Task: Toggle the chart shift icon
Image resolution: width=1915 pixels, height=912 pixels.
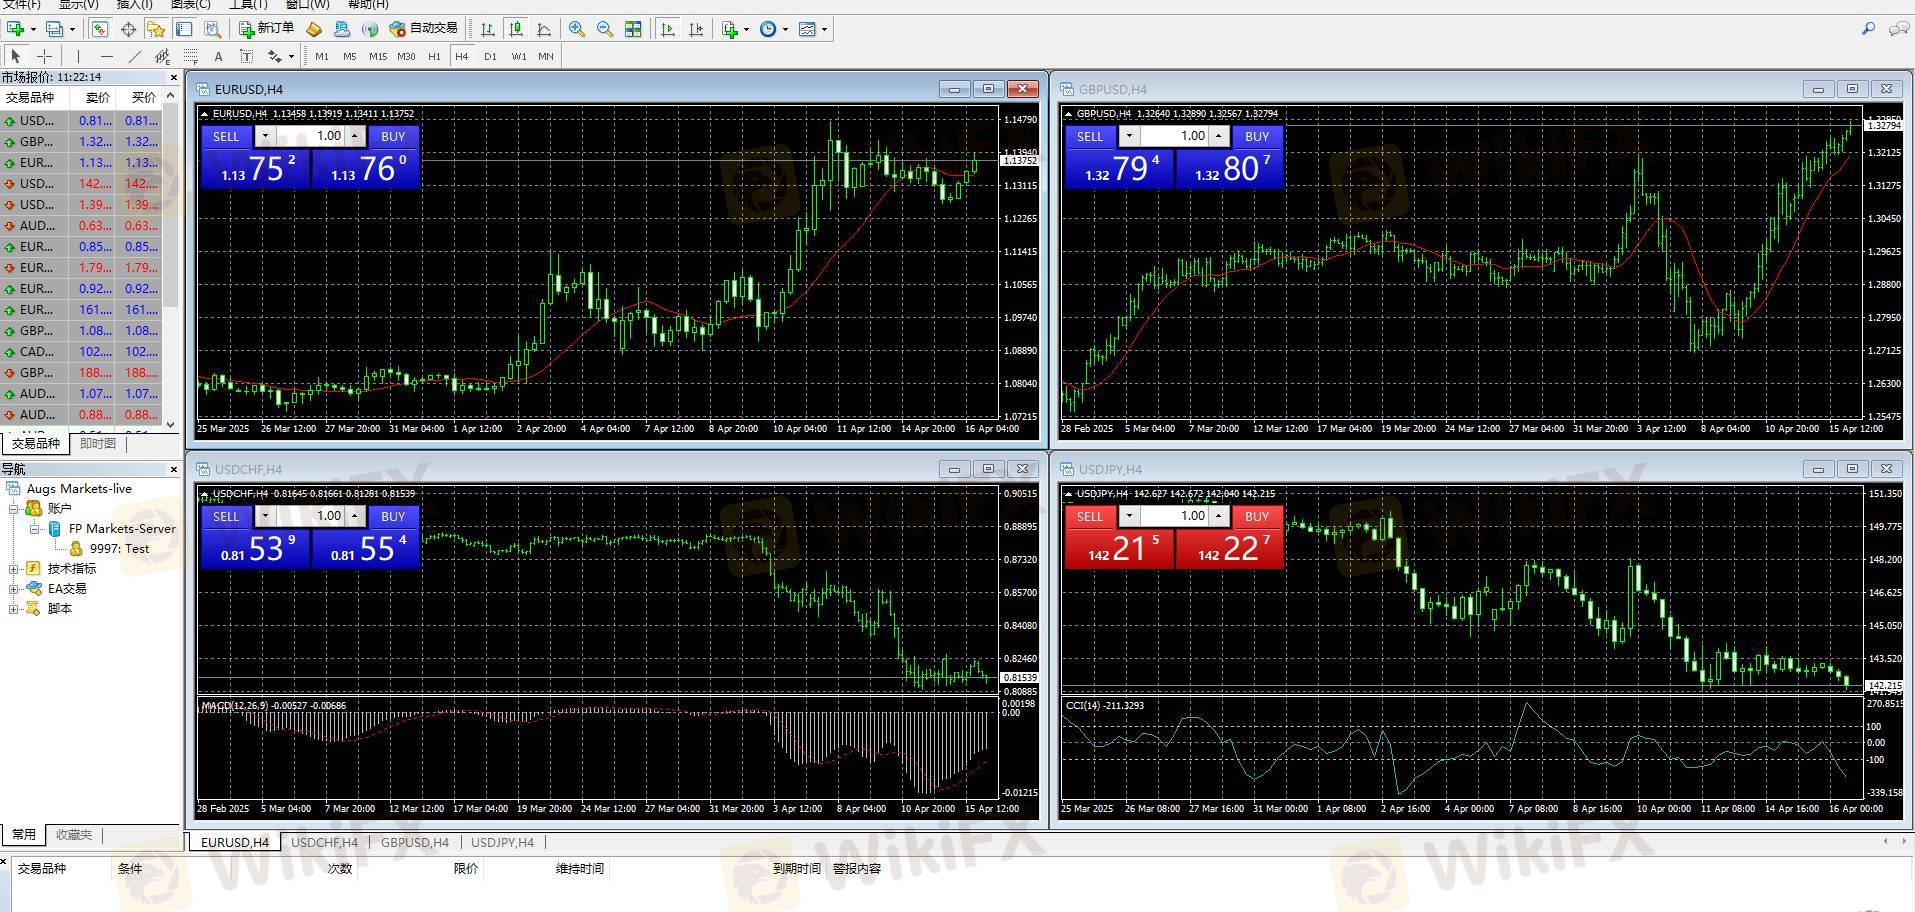Action: [x=696, y=29]
